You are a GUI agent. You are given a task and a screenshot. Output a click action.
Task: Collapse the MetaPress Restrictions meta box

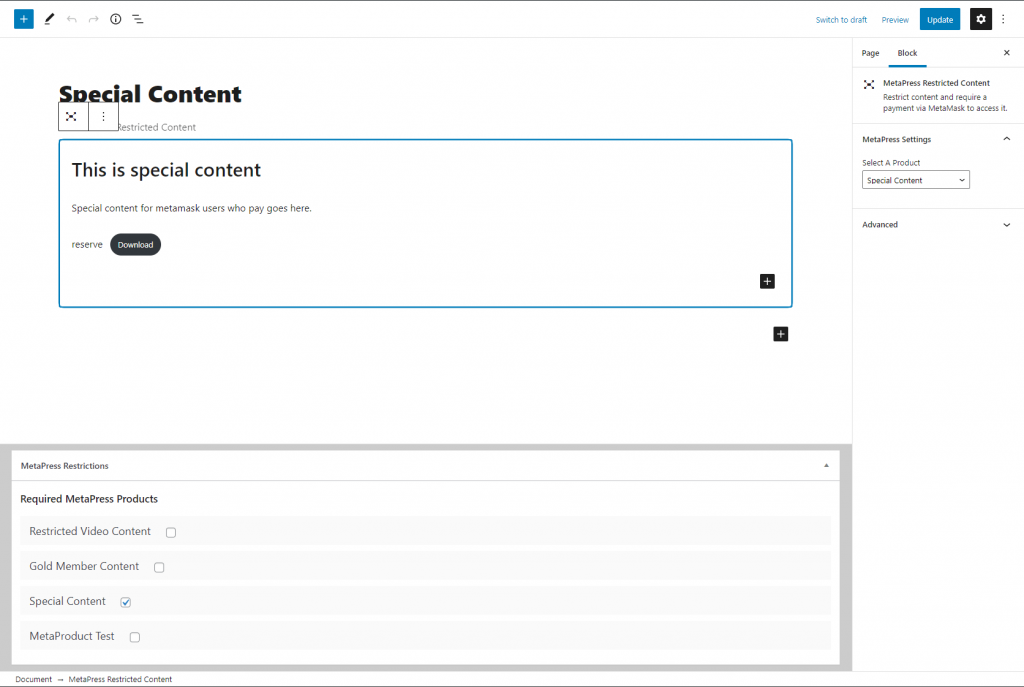click(826, 465)
